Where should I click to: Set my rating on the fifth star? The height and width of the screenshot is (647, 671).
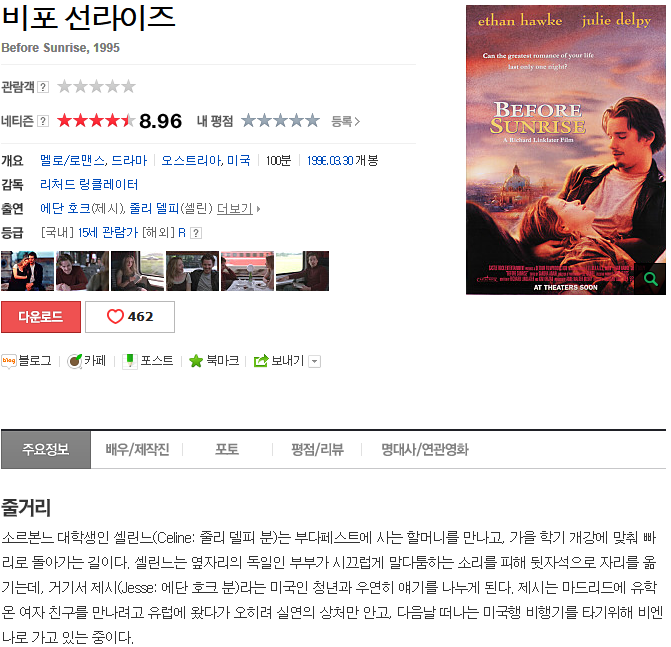312,121
